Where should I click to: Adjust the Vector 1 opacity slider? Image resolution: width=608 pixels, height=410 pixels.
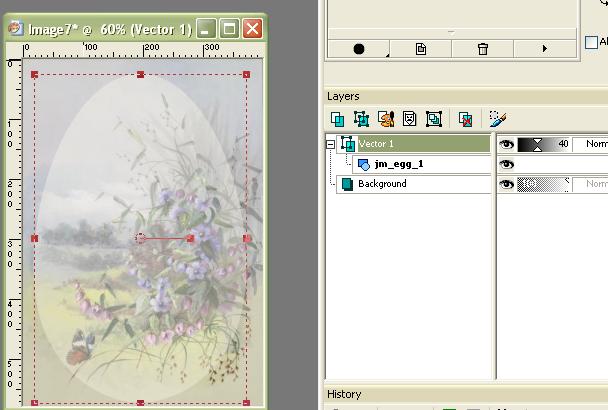[x=543, y=144]
